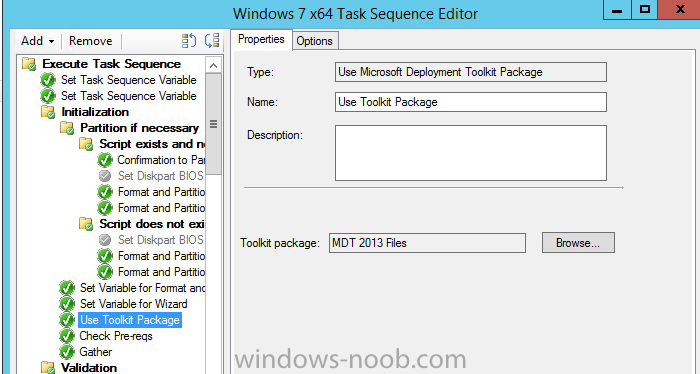The width and height of the screenshot is (700, 374).
Task: Click the Browse... button for toolkit package
Action: coord(578,243)
